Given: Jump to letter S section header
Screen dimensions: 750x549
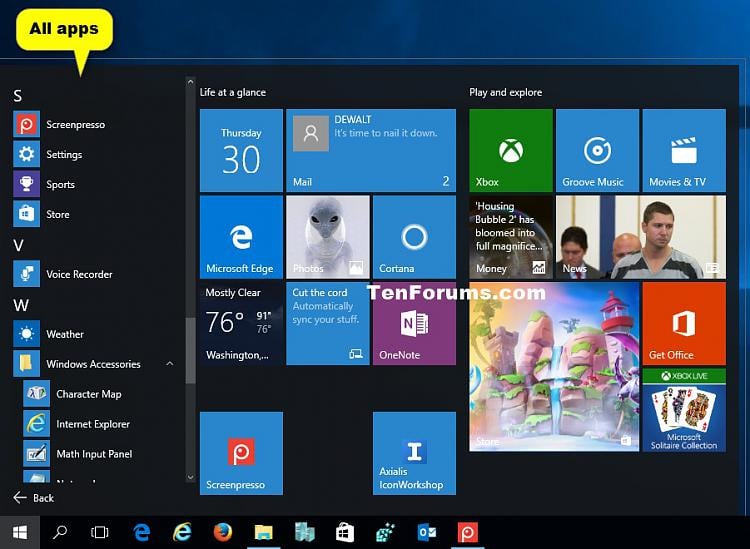Looking at the screenshot, I should click(x=18, y=96).
